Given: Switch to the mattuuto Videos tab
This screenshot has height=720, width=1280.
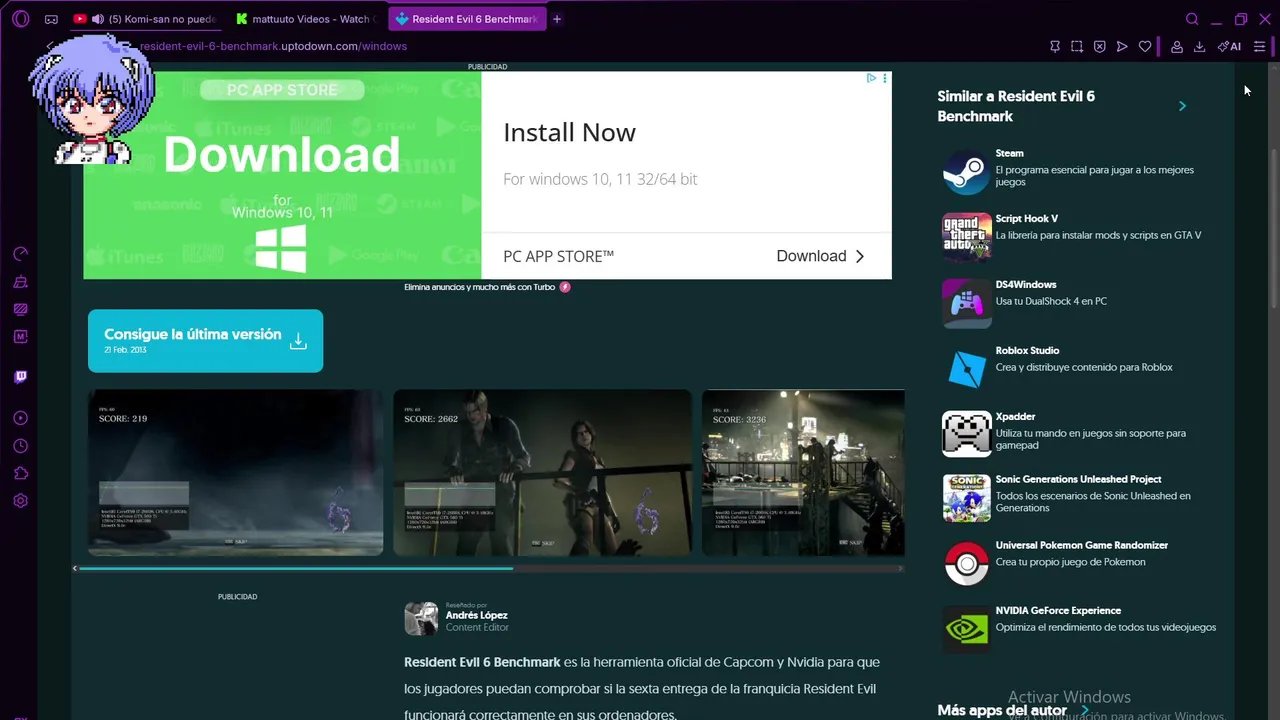Looking at the screenshot, I should pos(306,19).
